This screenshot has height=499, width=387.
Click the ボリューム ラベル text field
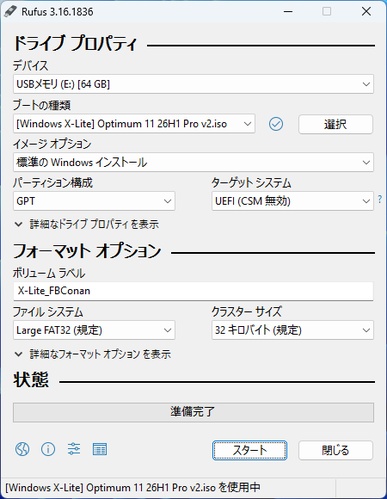(193, 291)
